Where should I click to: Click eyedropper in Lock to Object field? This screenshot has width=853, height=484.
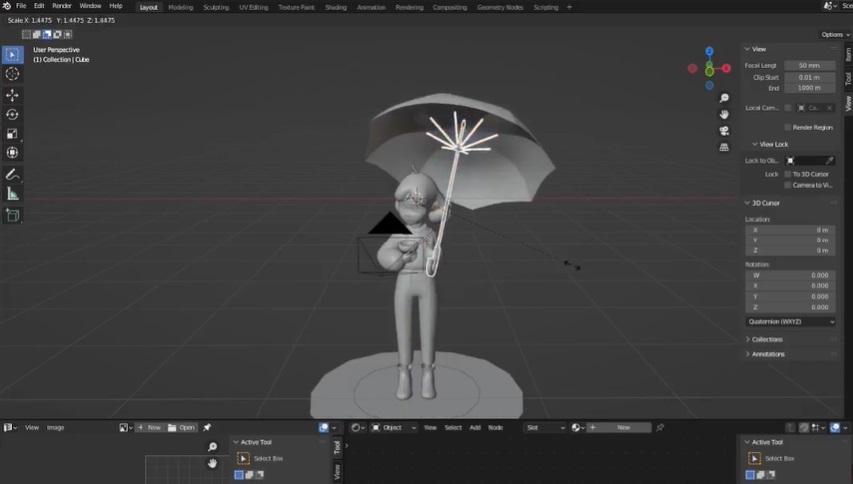[x=829, y=160]
